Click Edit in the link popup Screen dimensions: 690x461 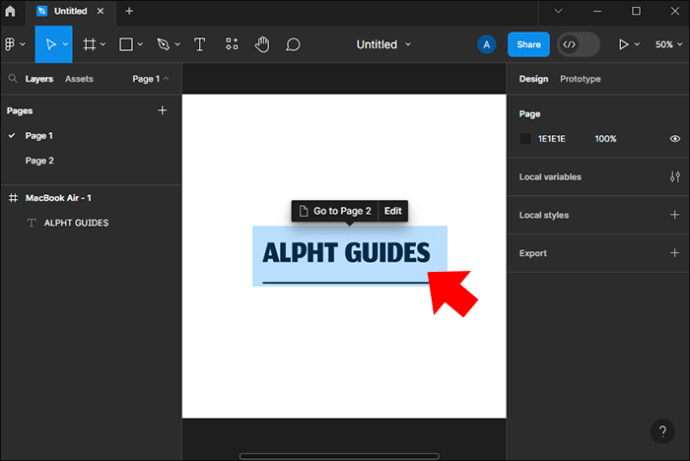(393, 211)
